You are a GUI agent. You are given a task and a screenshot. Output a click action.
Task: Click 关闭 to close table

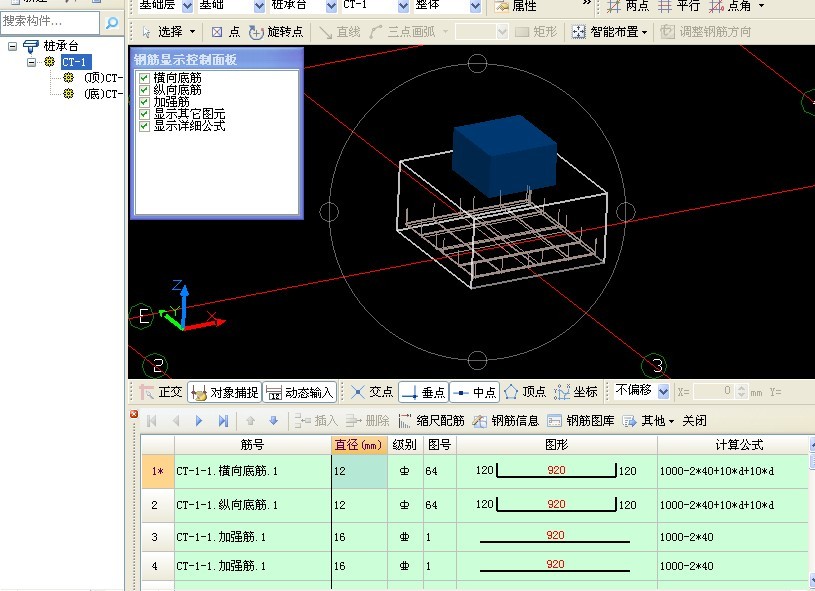[x=694, y=421]
